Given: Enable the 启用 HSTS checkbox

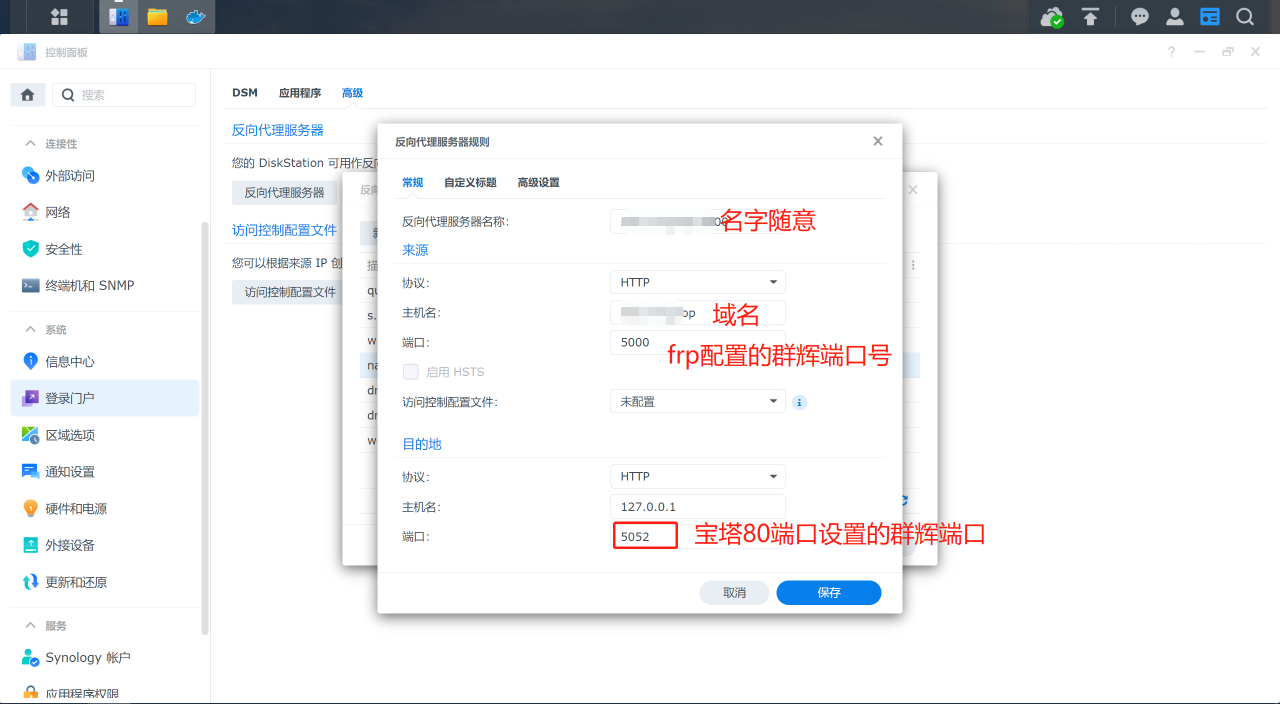Looking at the screenshot, I should click(x=411, y=371).
